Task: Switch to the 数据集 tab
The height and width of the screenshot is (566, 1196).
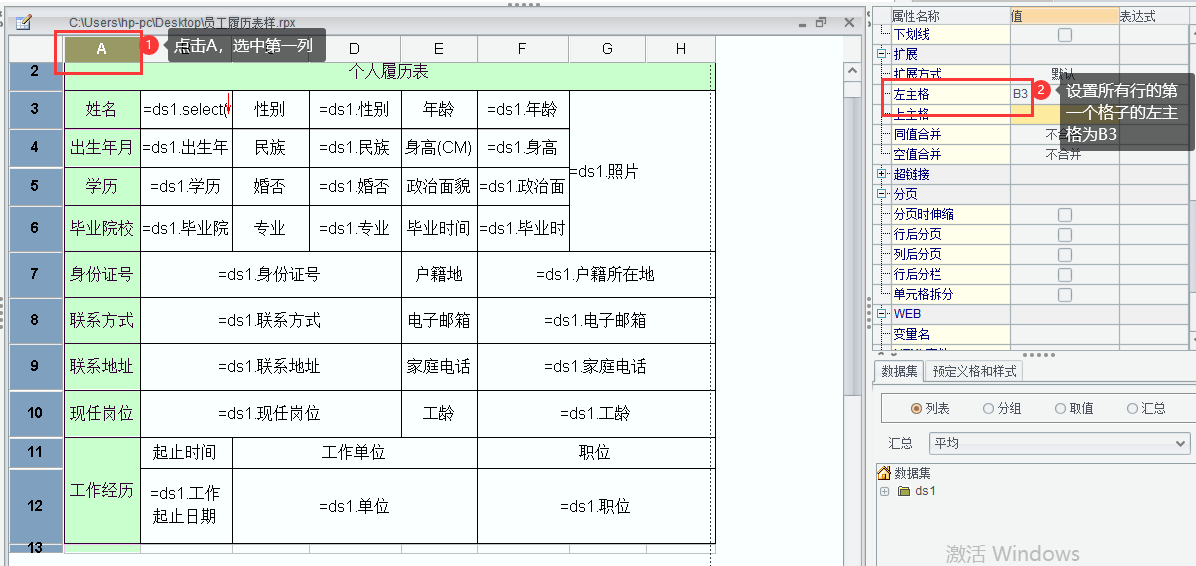Action: pos(899,371)
